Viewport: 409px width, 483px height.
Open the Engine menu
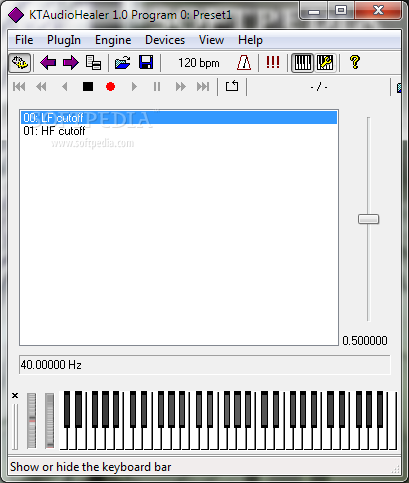point(113,40)
